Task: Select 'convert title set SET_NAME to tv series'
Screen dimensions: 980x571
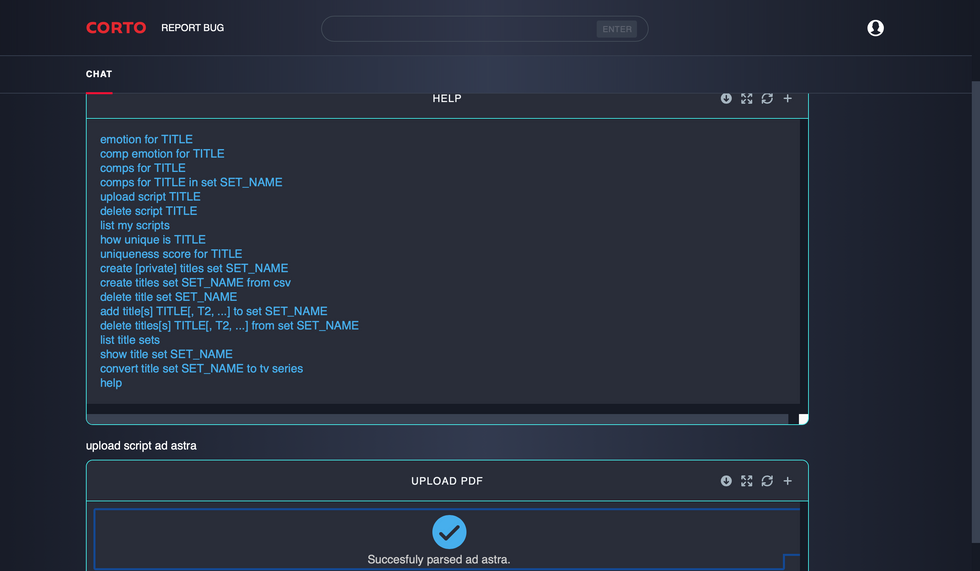Action: (201, 369)
